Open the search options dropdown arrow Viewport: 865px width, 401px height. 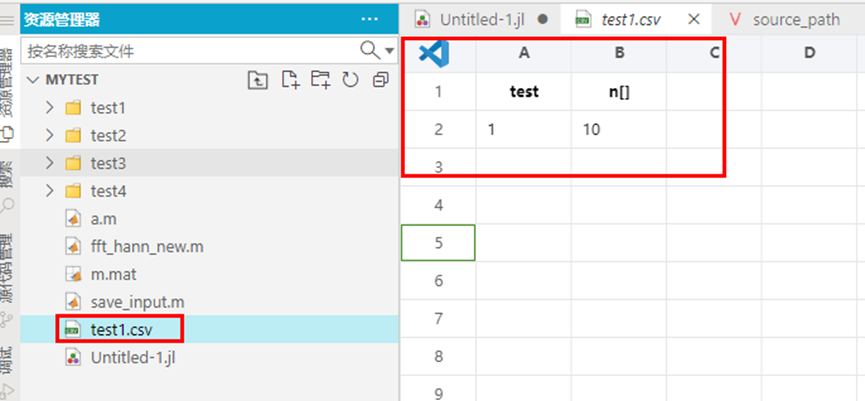pos(389,51)
